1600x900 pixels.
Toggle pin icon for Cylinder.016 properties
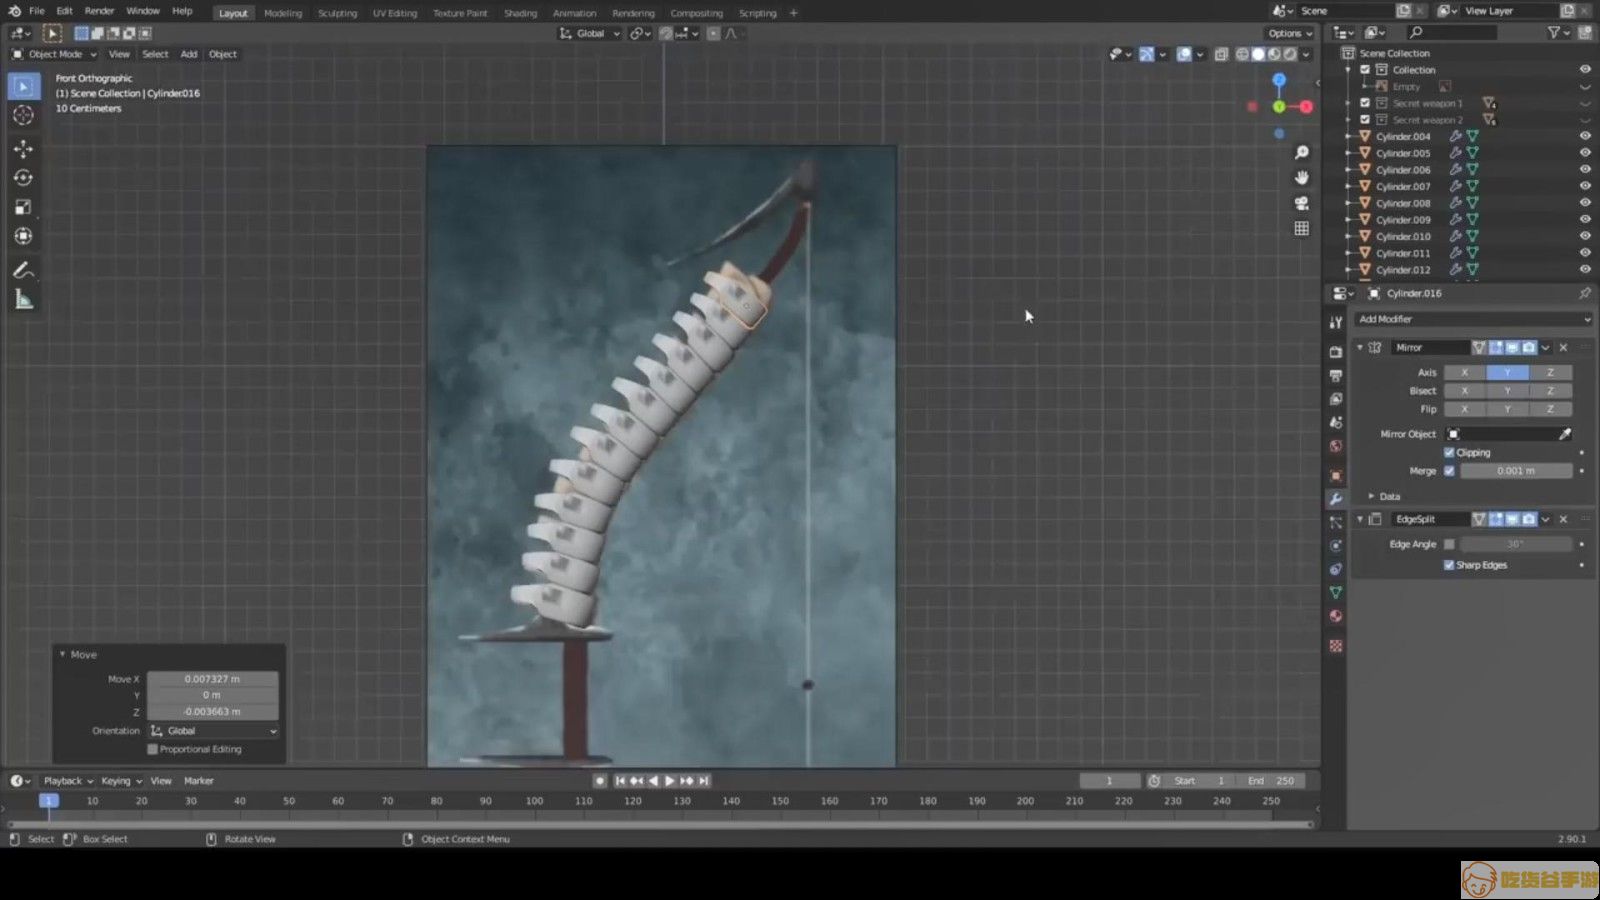(1585, 293)
